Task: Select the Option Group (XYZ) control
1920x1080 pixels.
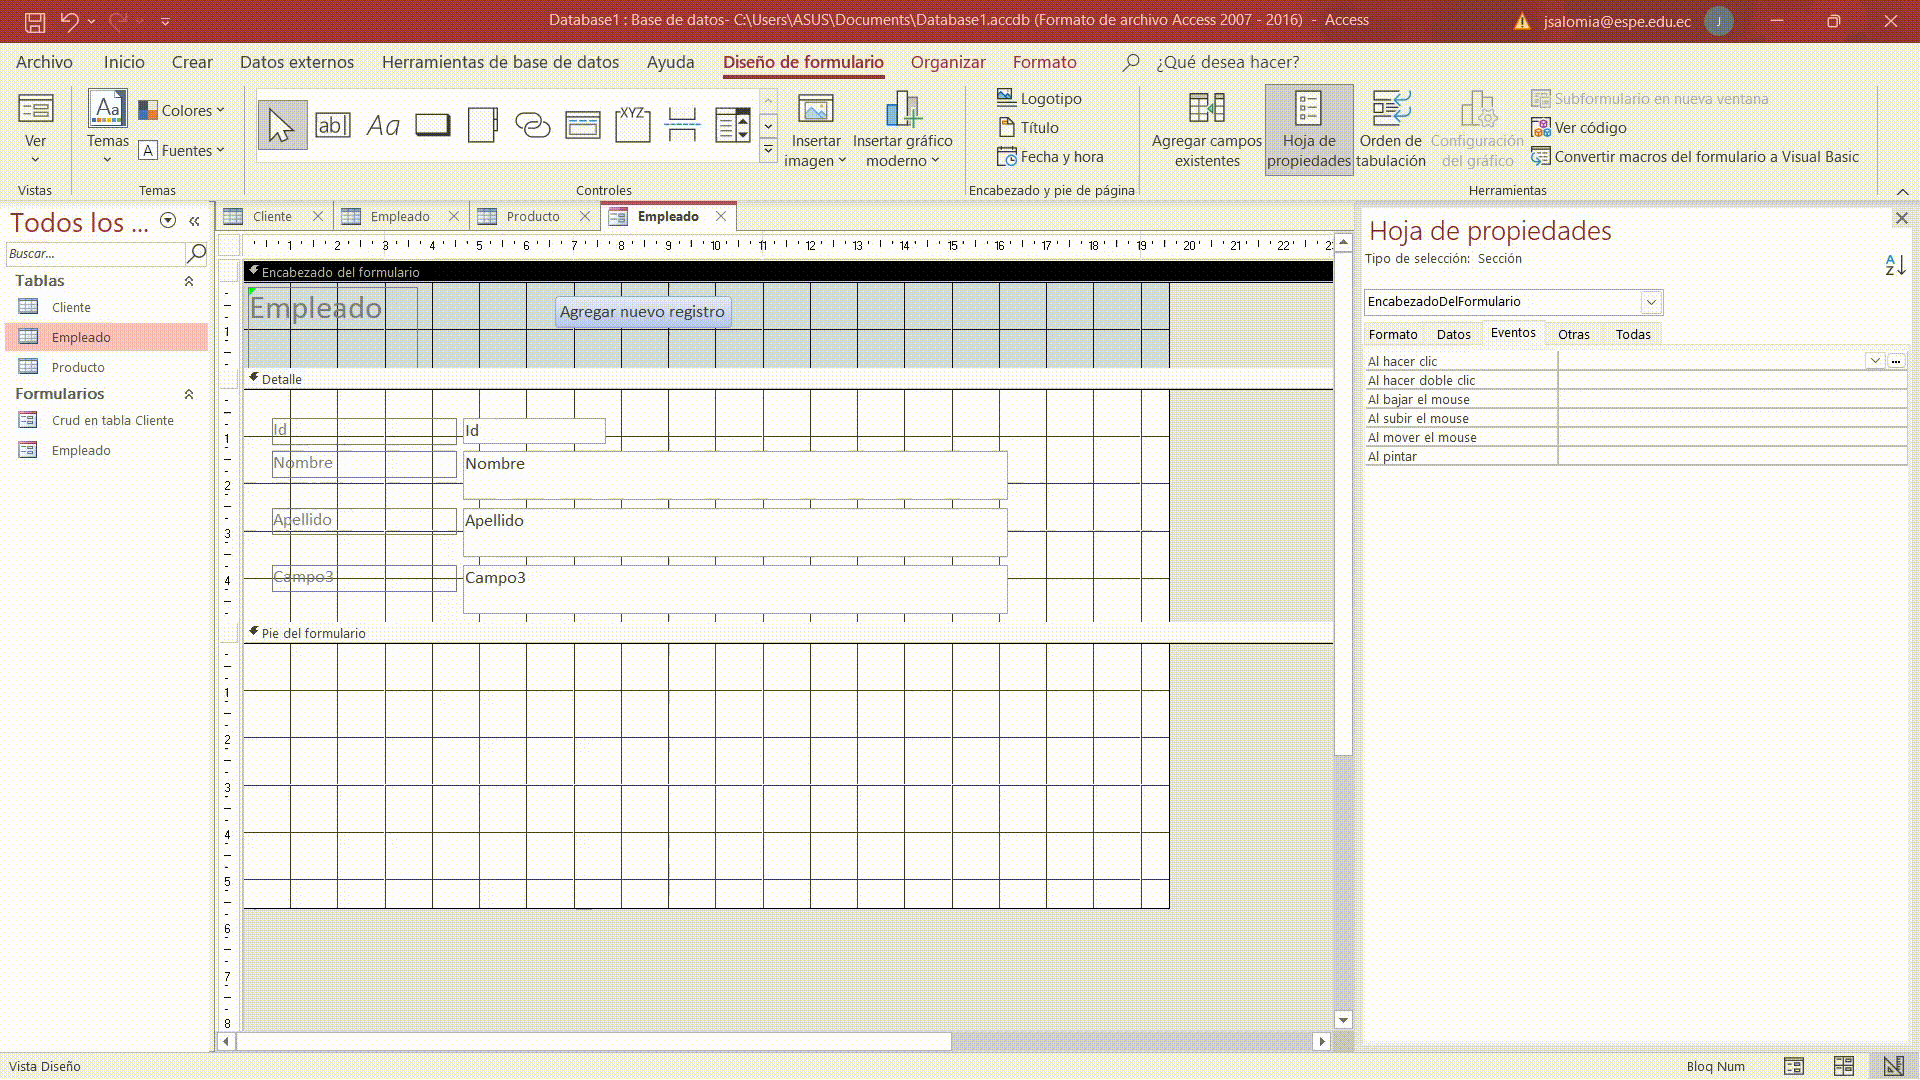Action: pyautogui.click(x=633, y=125)
